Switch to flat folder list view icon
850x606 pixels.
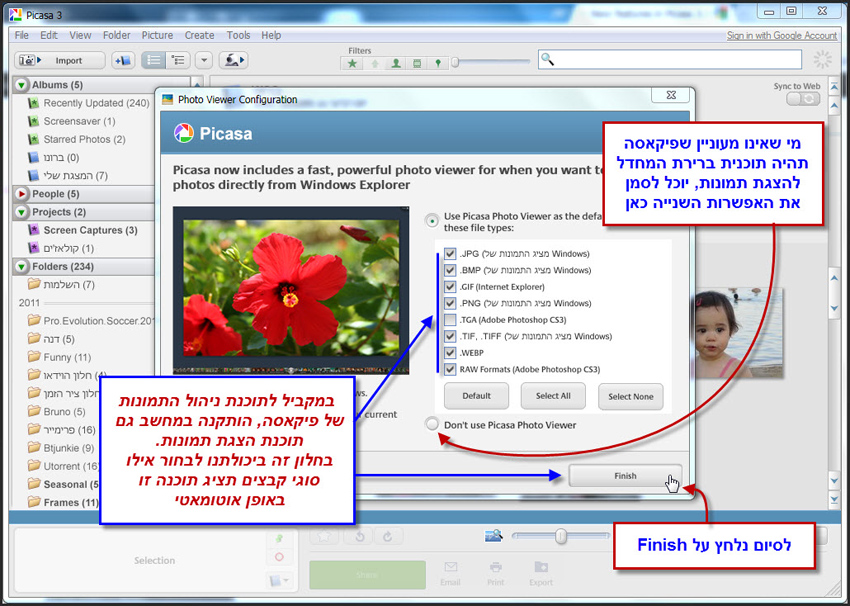pos(153,60)
